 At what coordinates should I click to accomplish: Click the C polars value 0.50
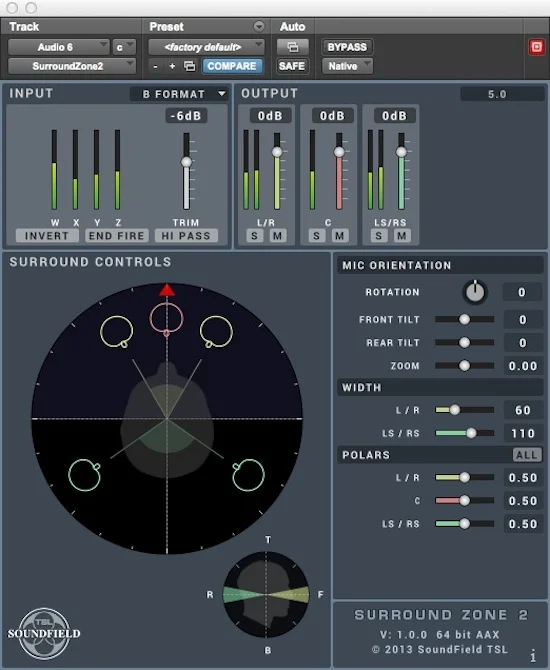click(522, 500)
